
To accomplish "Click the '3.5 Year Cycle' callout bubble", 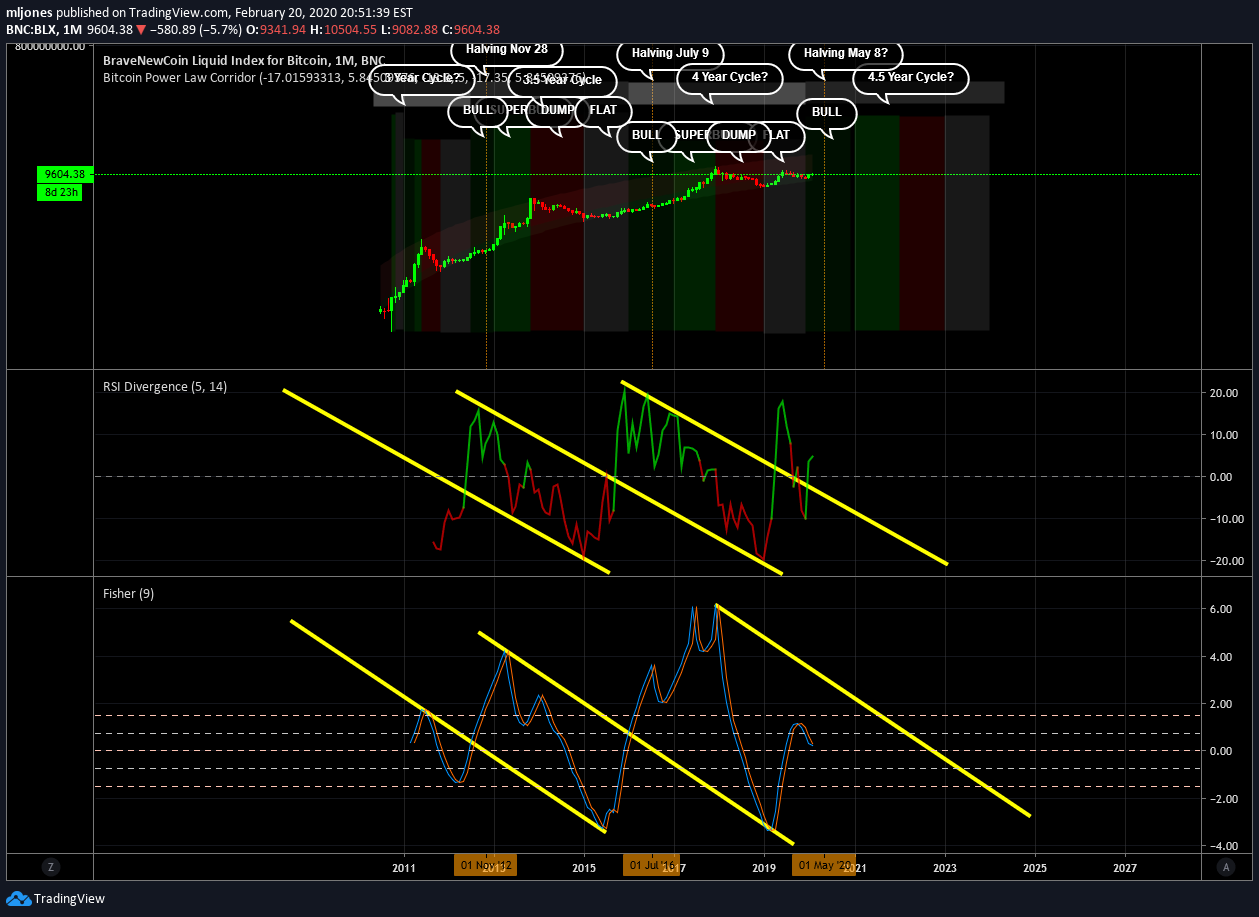I will pos(562,80).
